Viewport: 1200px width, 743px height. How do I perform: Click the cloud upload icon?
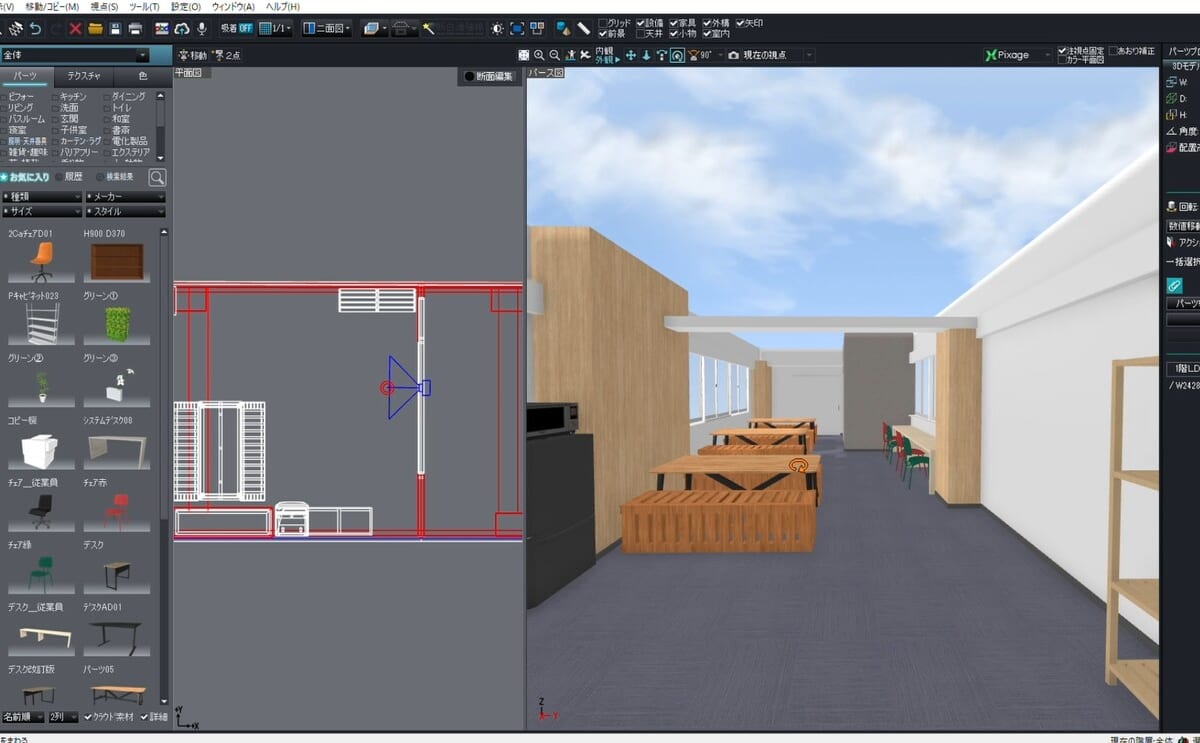coord(182,28)
